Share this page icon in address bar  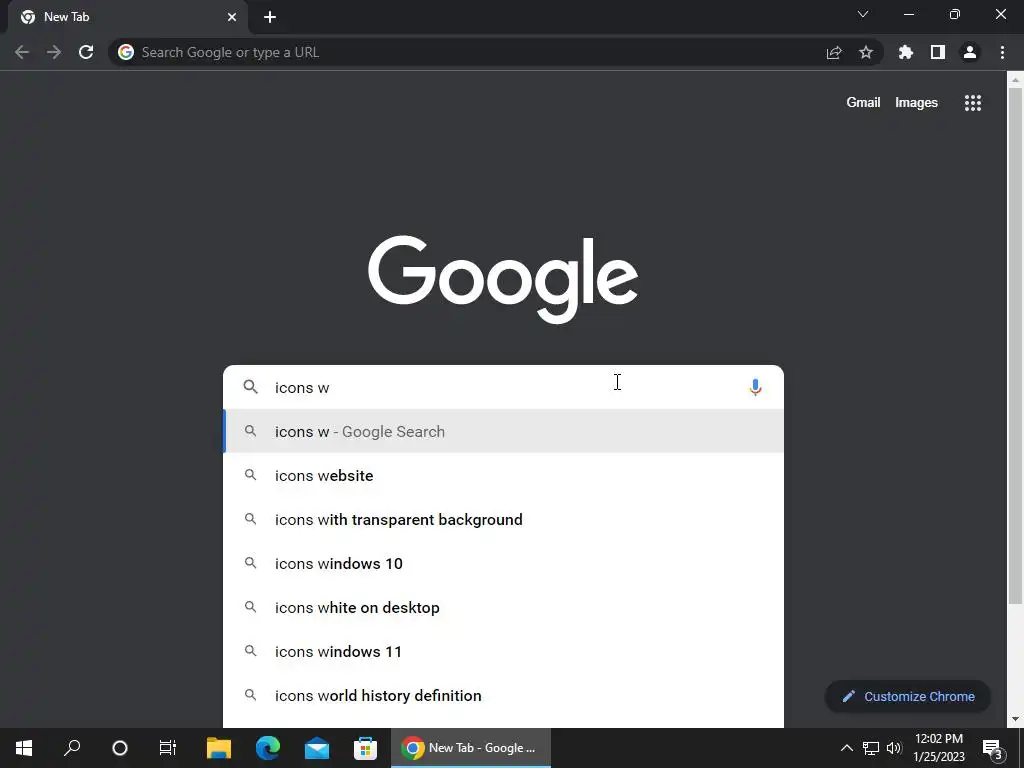pos(834,52)
